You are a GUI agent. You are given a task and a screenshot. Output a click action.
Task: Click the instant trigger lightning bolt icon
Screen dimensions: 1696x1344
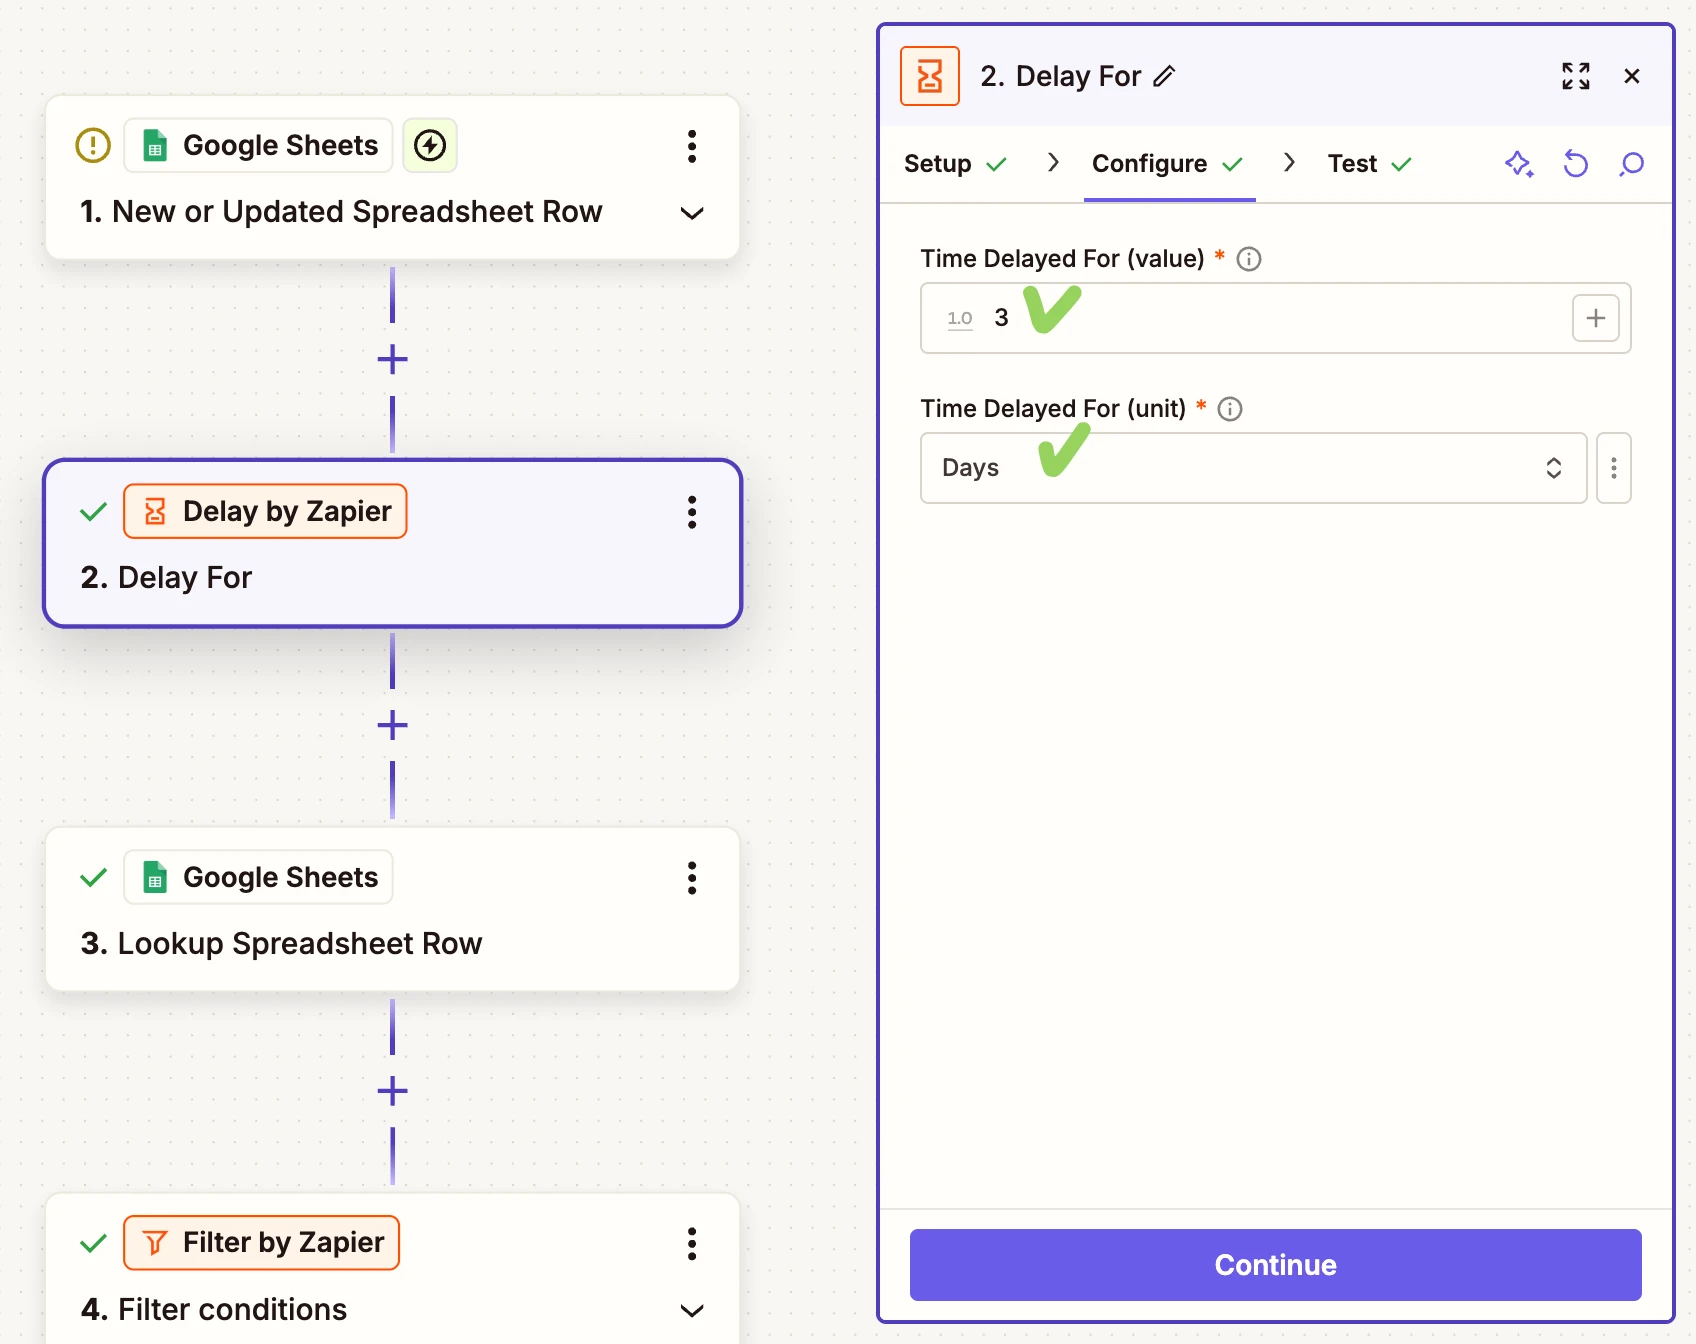pos(430,146)
